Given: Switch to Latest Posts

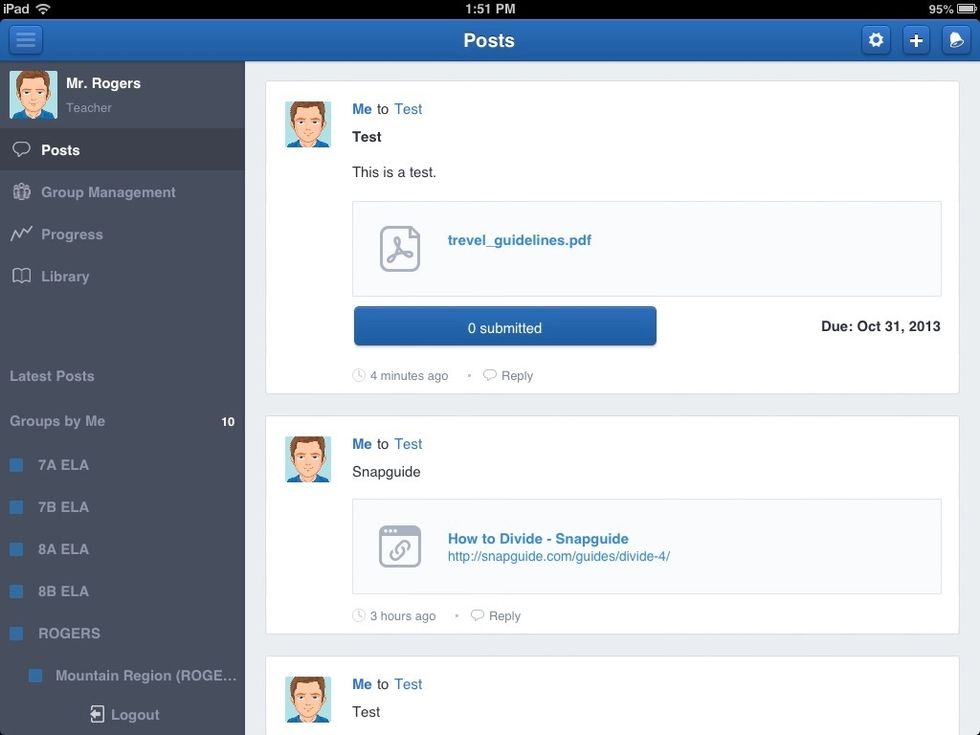Looking at the screenshot, I should coord(52,376).
